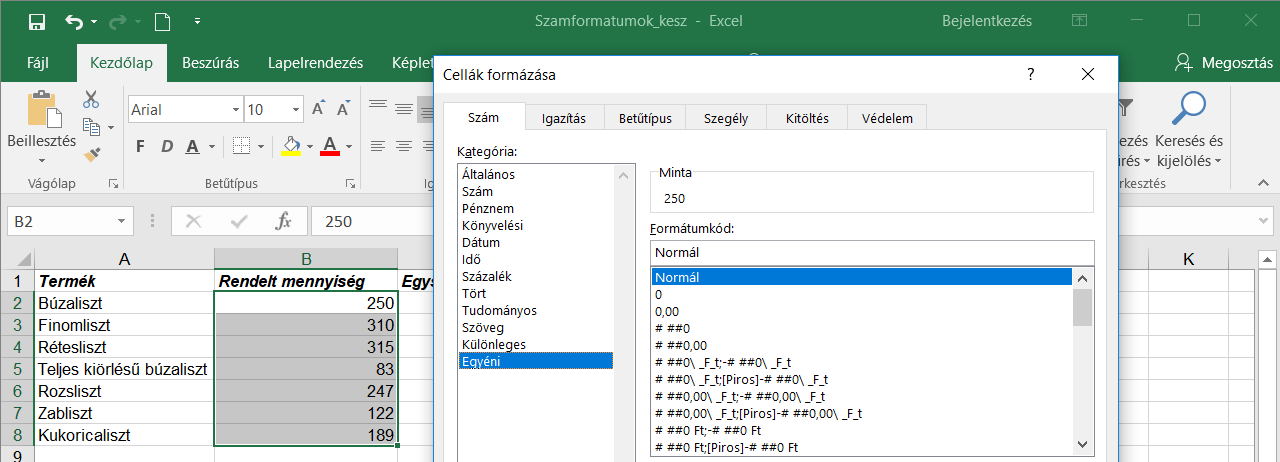
Task: Select the Pénznem category
Action: coord(535,208)
